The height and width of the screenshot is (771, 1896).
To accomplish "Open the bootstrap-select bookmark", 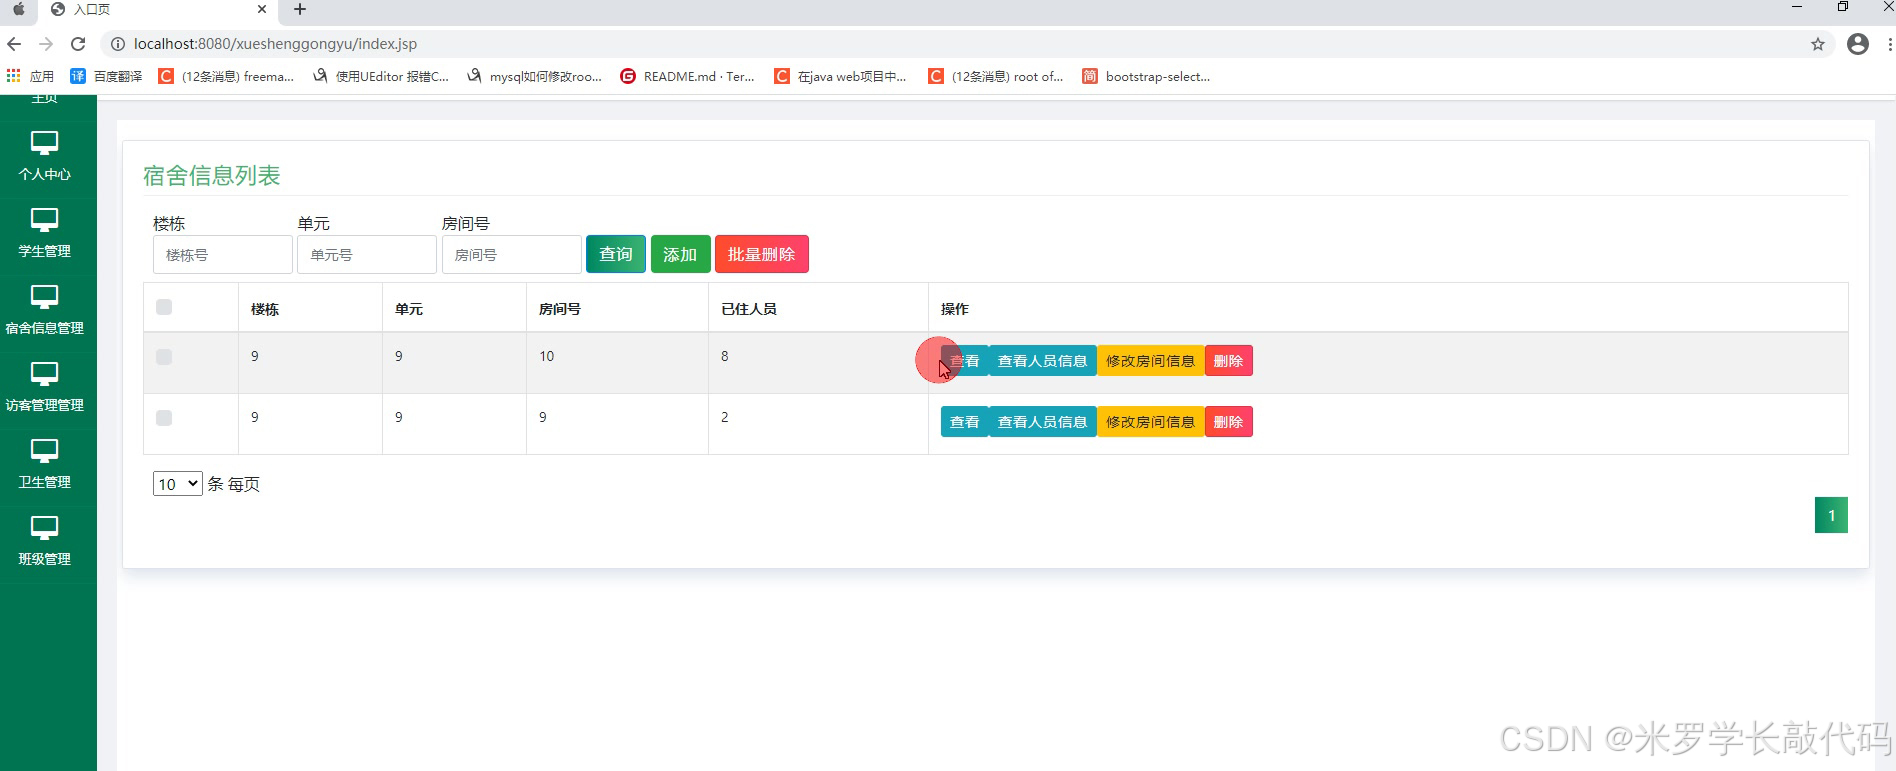I will (1146, 76).
